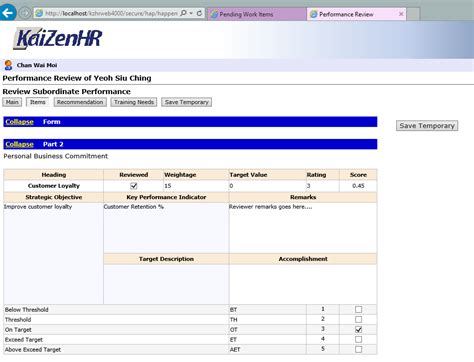Open address bar history dropdown arrow
Image resolution: width=474 pixels, height=362 pixels.
pos(191,13)
